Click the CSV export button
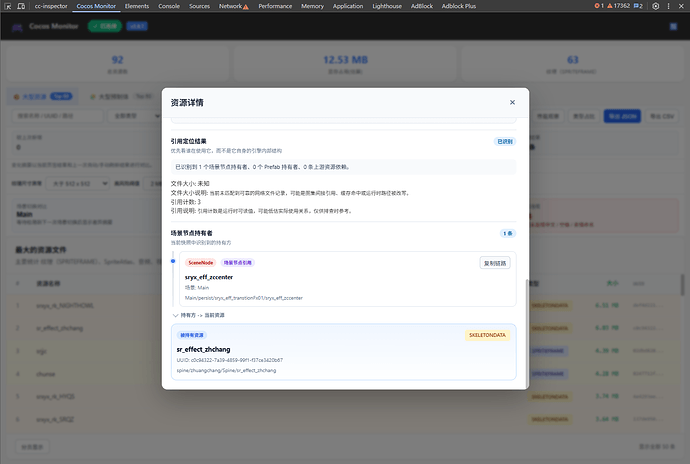690x464 pixels. pos(661,116)
